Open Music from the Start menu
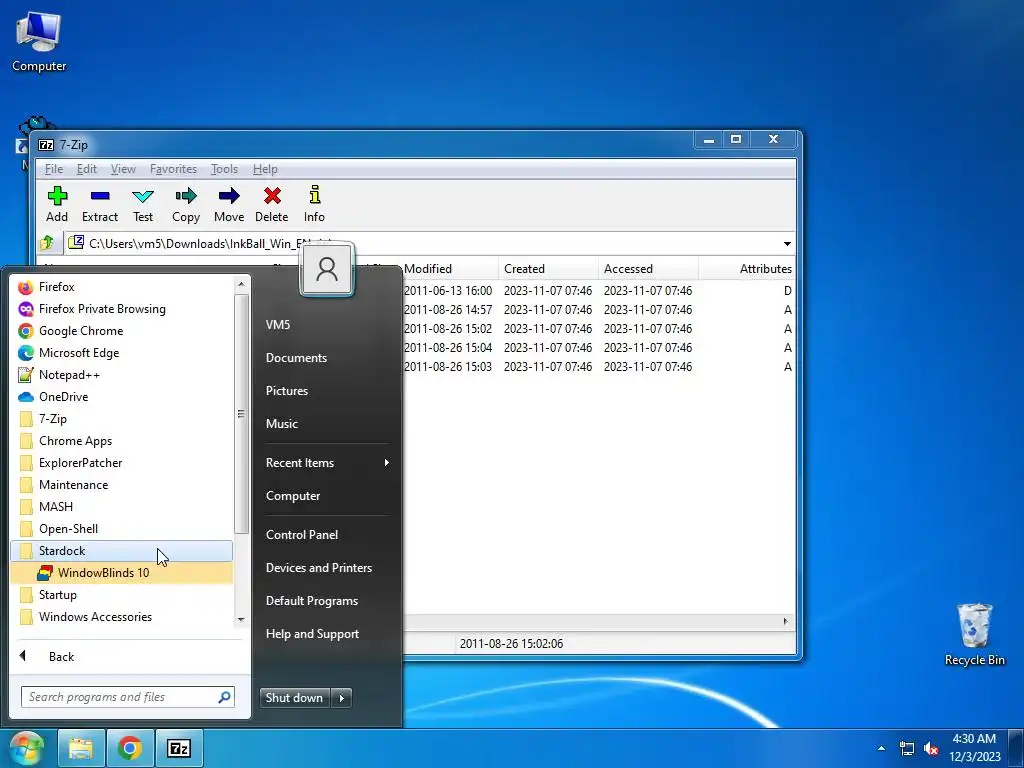The width and height of the screenshot is (1024, 768). [281, 424]
